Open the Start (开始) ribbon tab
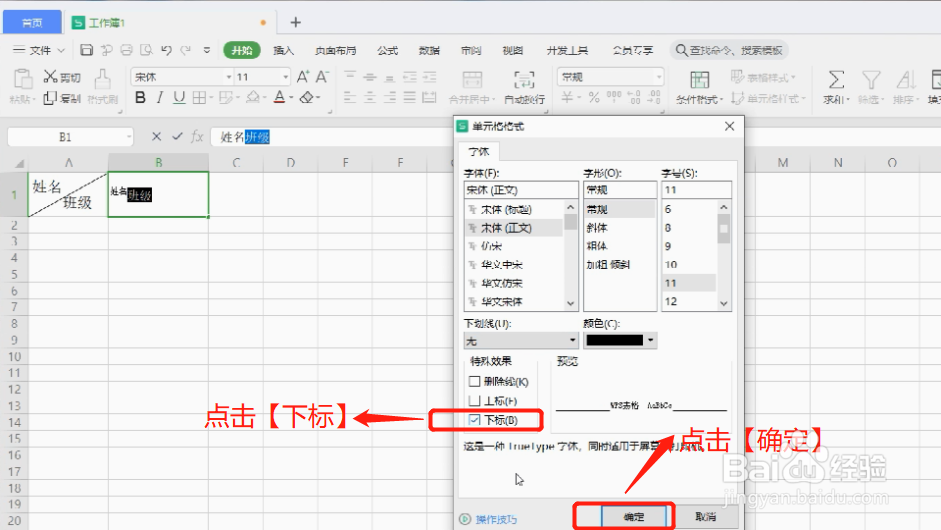941x530 pixels. click(242, 50)
